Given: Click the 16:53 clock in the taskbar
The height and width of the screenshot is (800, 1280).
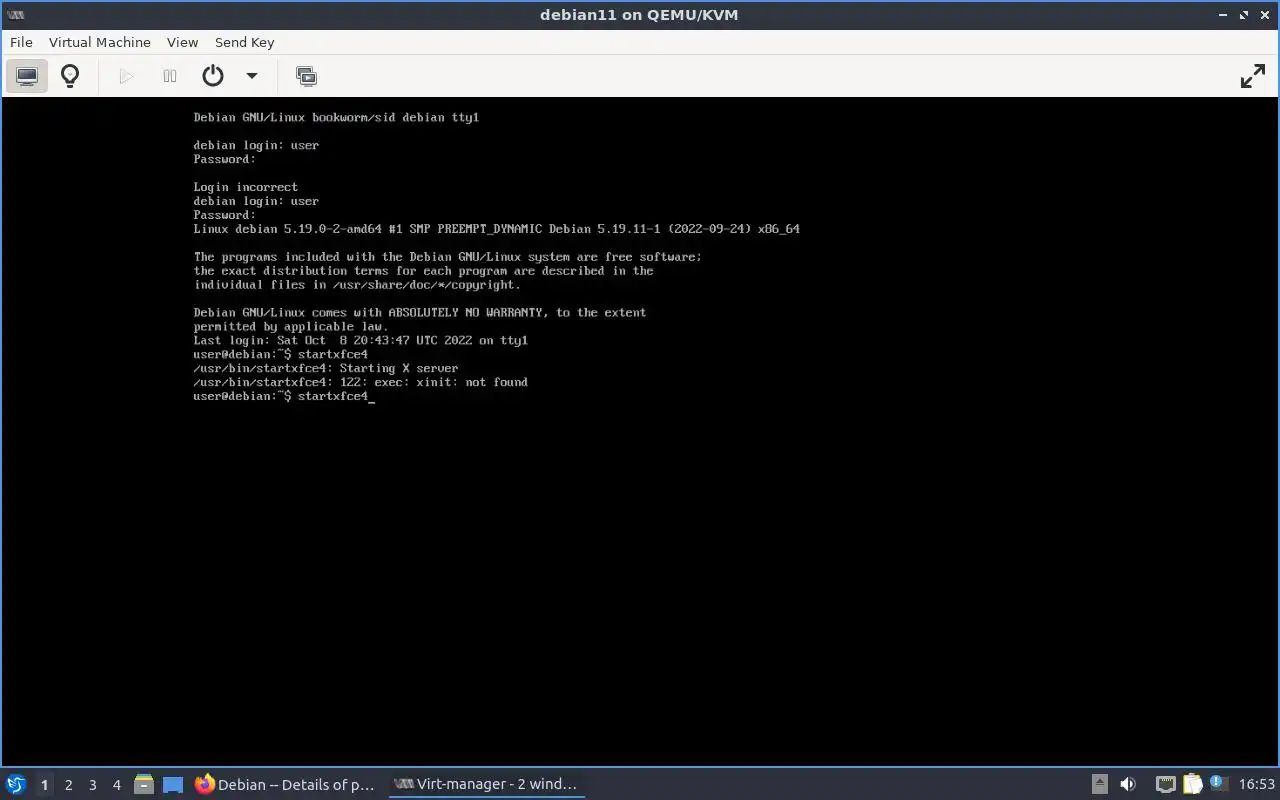Looking at the screenshot, I should tap(1257, 785).
